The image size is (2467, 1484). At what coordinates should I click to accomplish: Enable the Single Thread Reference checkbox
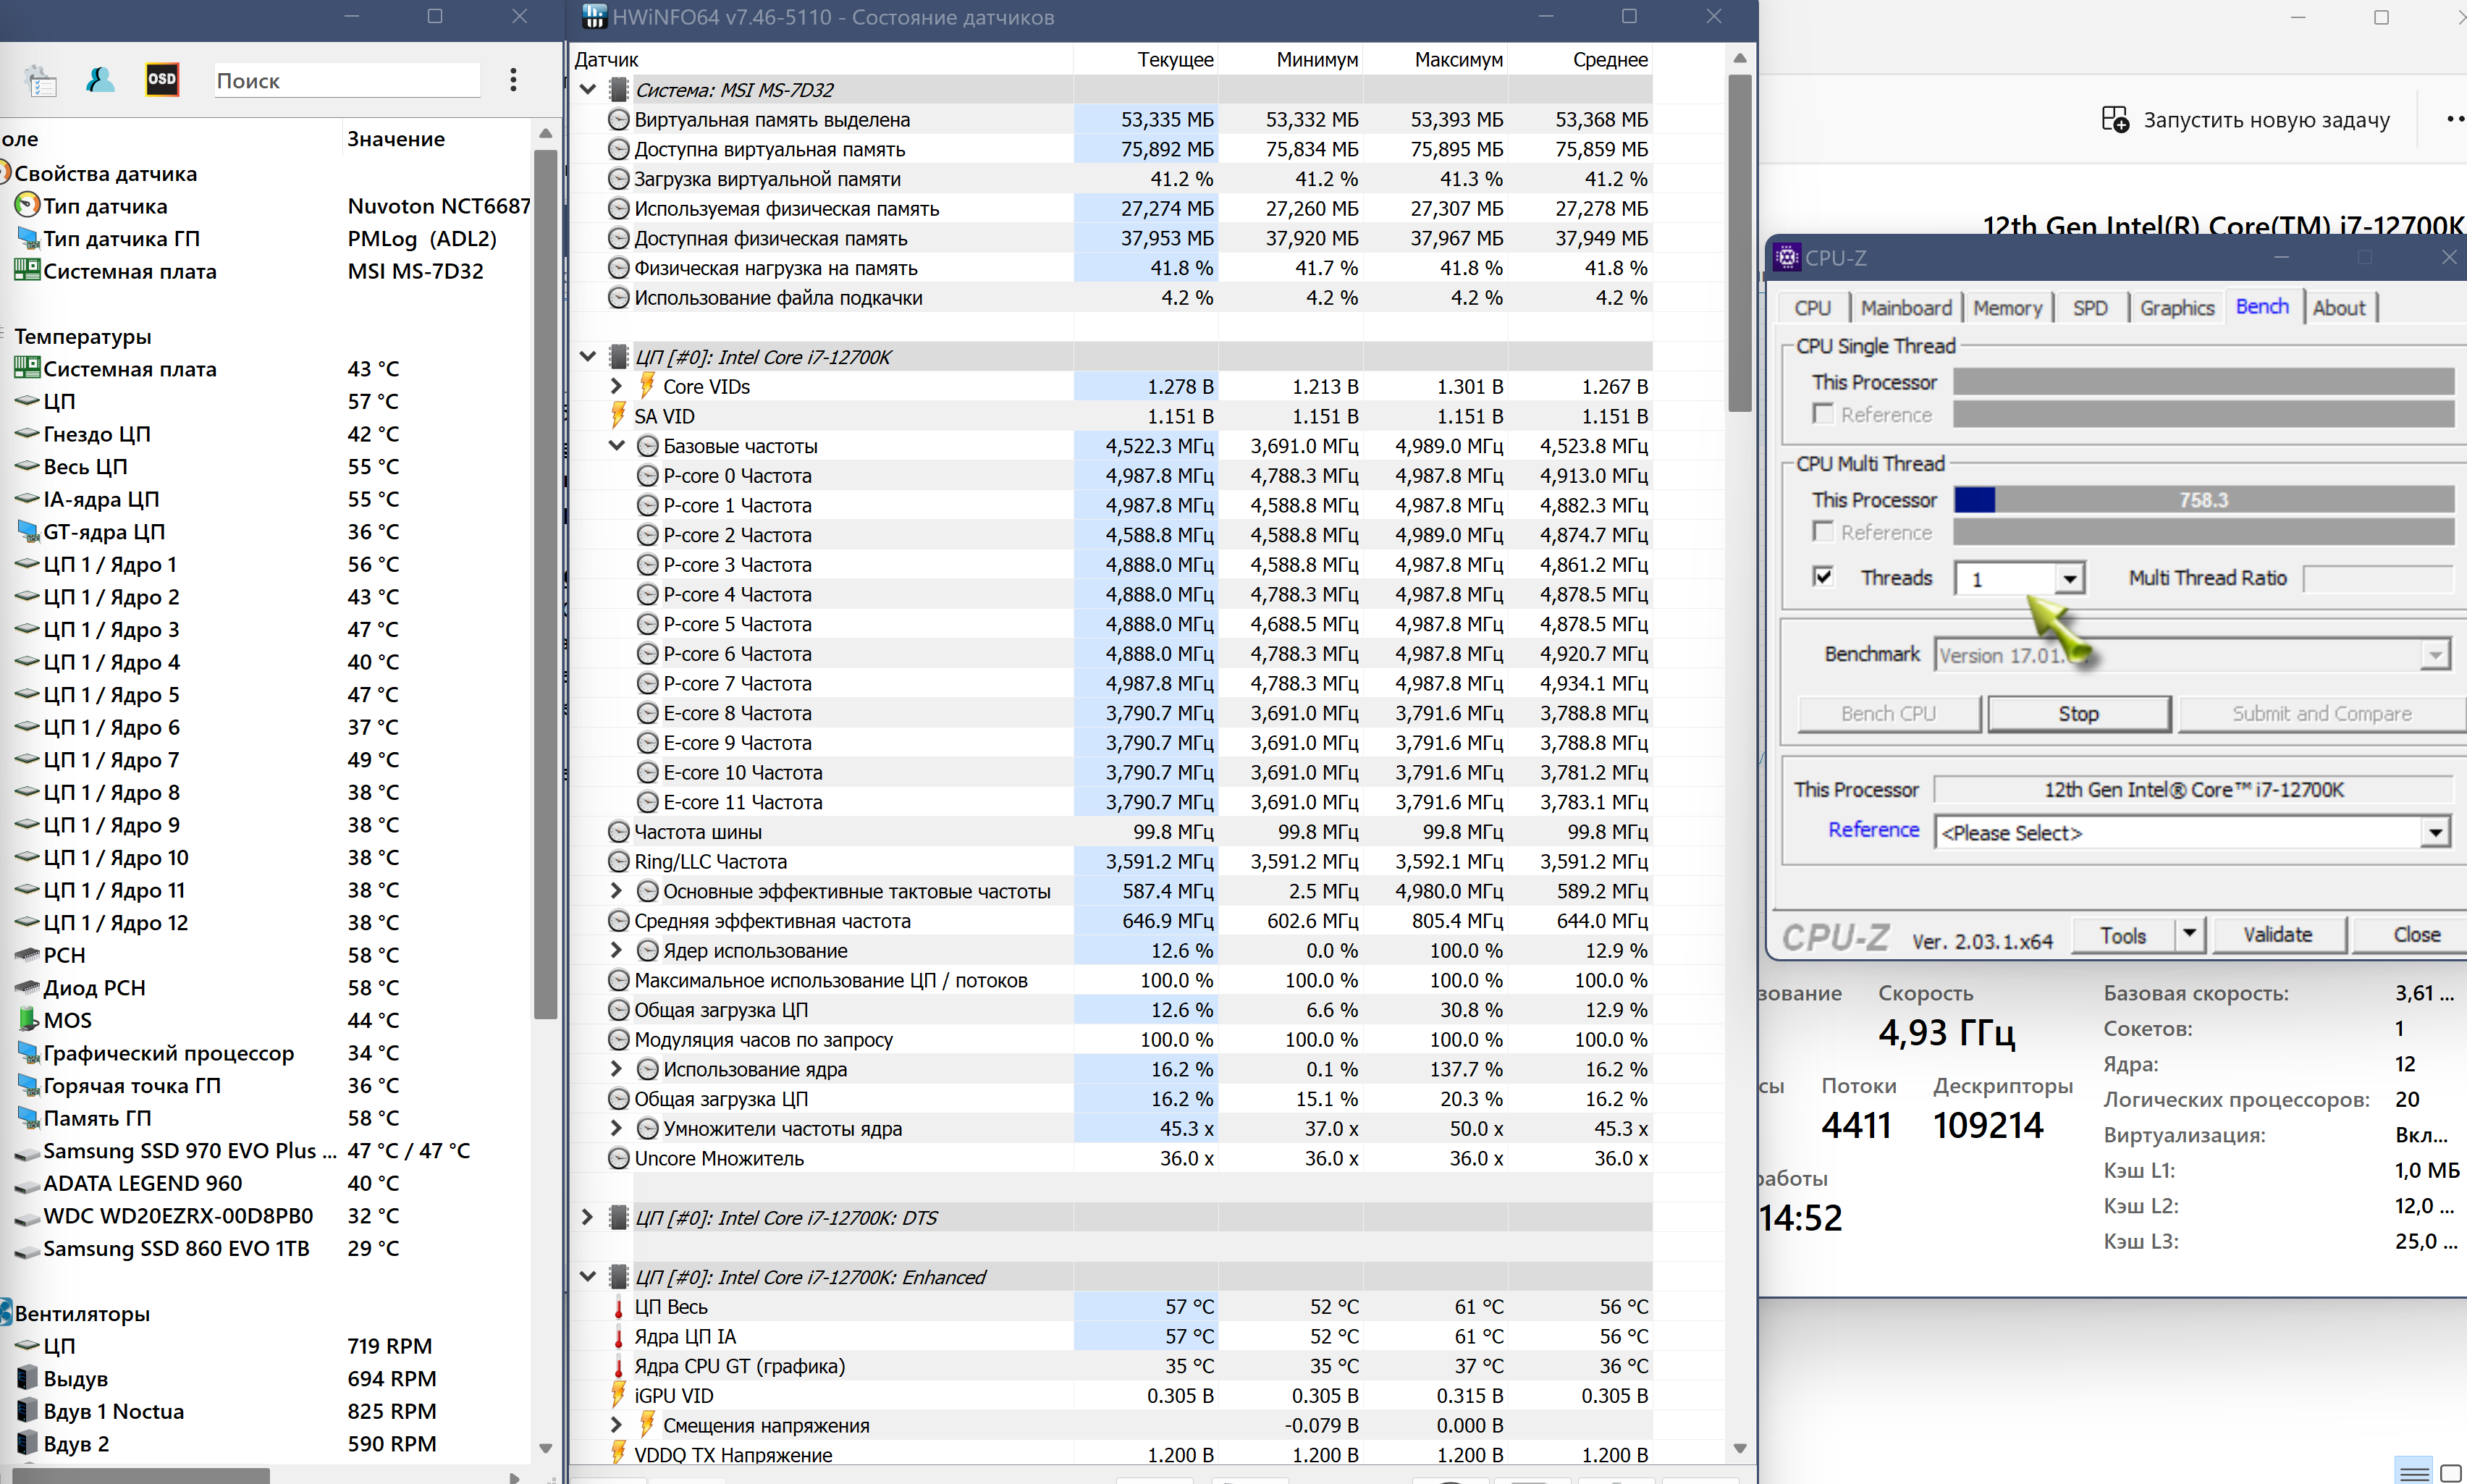1823,414
